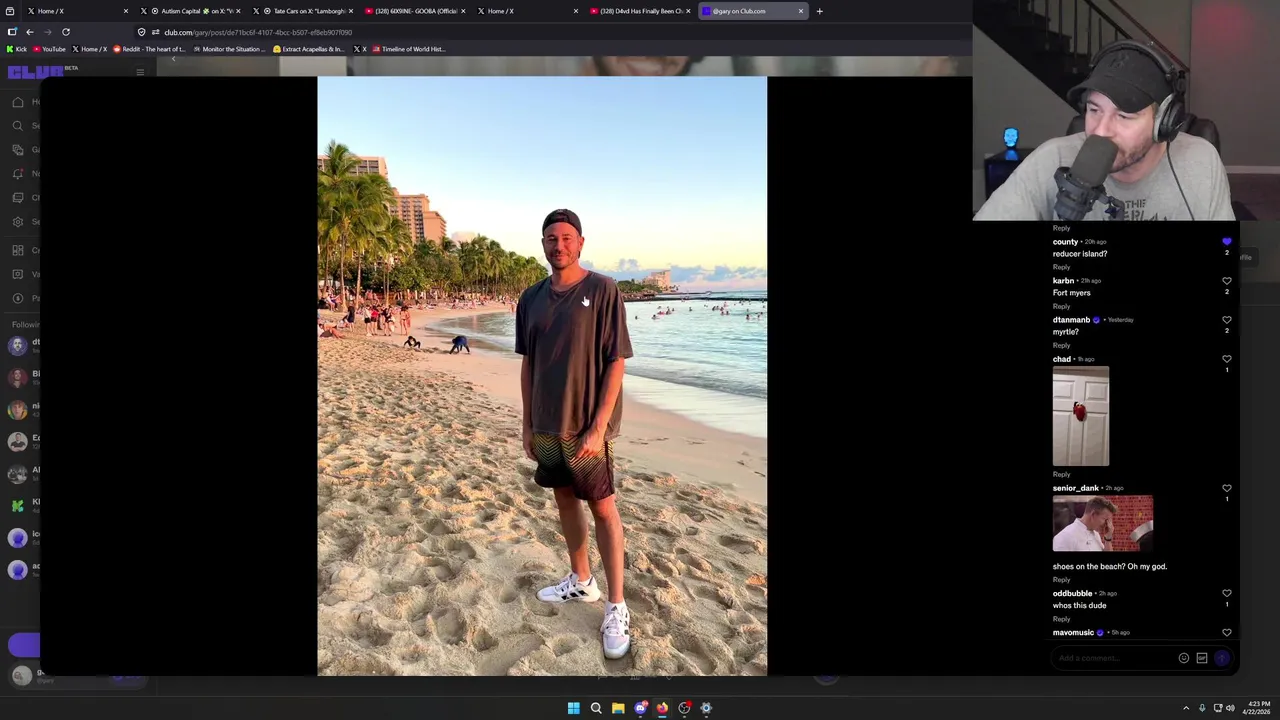
Task: Open county's profile from username
Action: click(x=1065, y=242)
